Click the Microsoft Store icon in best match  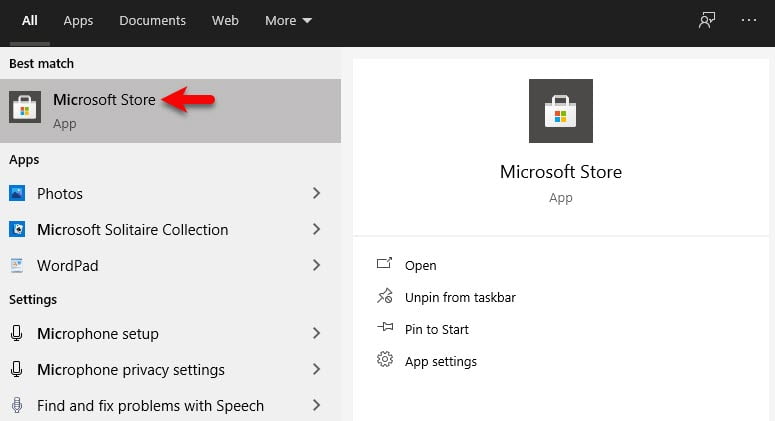point(25,107)
